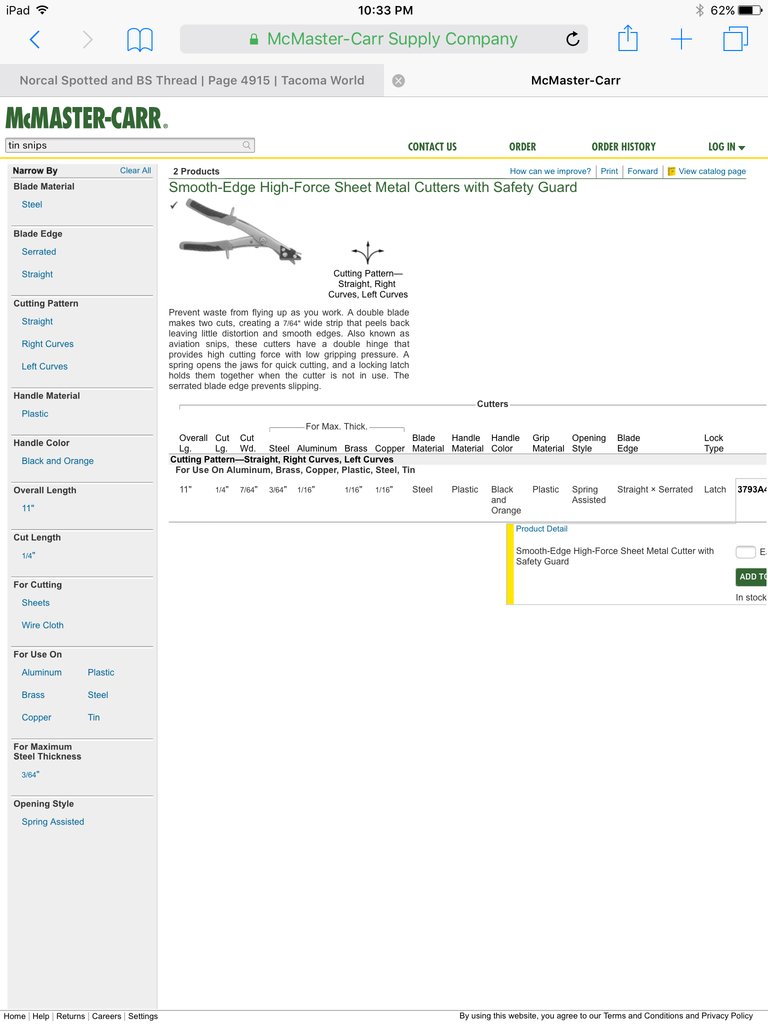Click the Returns footer link
Screen dimensions: 768x1024
pos(71,1016)
